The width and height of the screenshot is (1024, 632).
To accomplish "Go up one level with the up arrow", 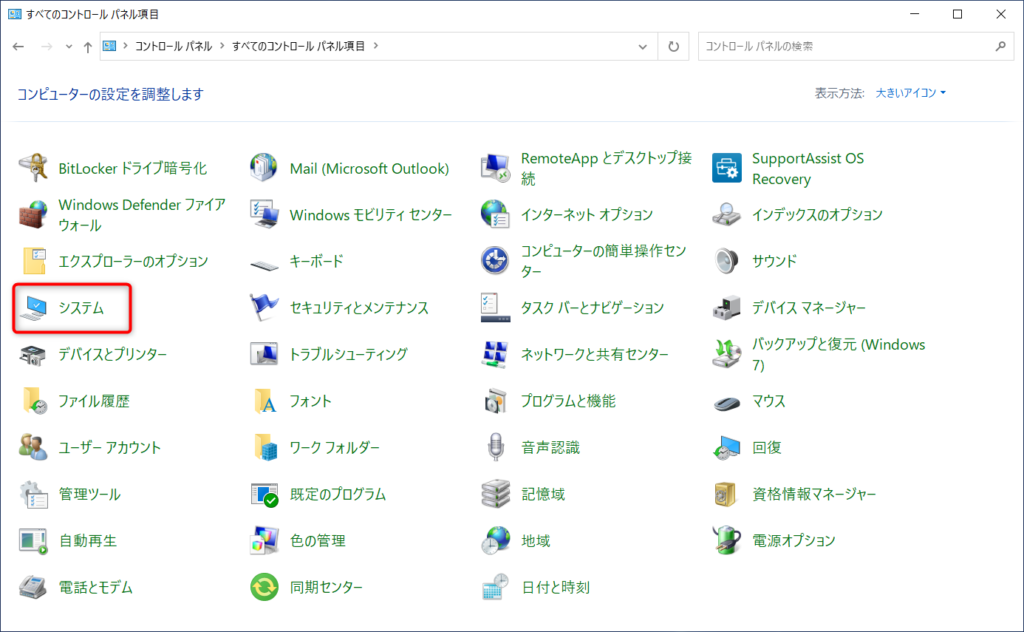I will (x=88, y=46).
